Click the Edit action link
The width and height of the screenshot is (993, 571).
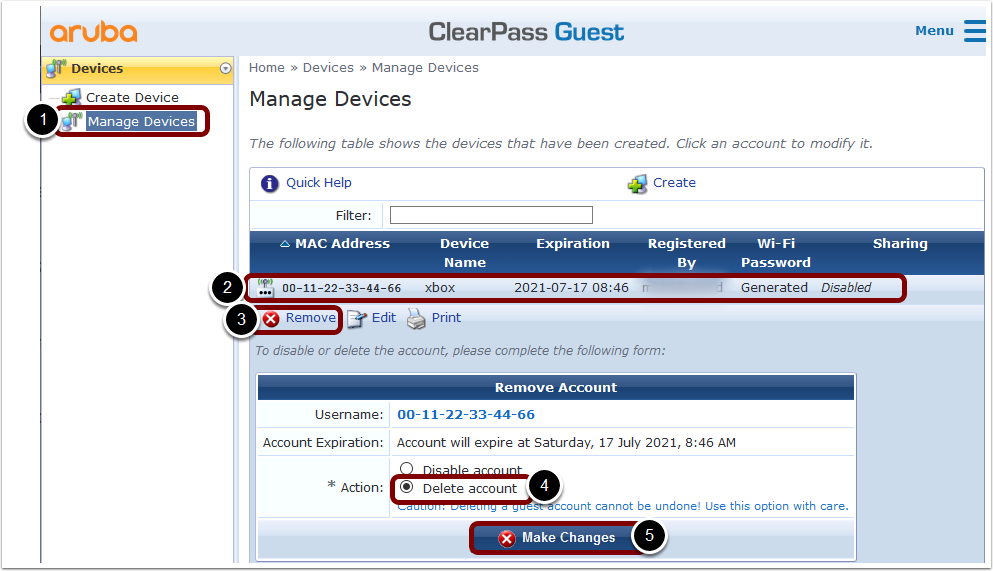384,318
